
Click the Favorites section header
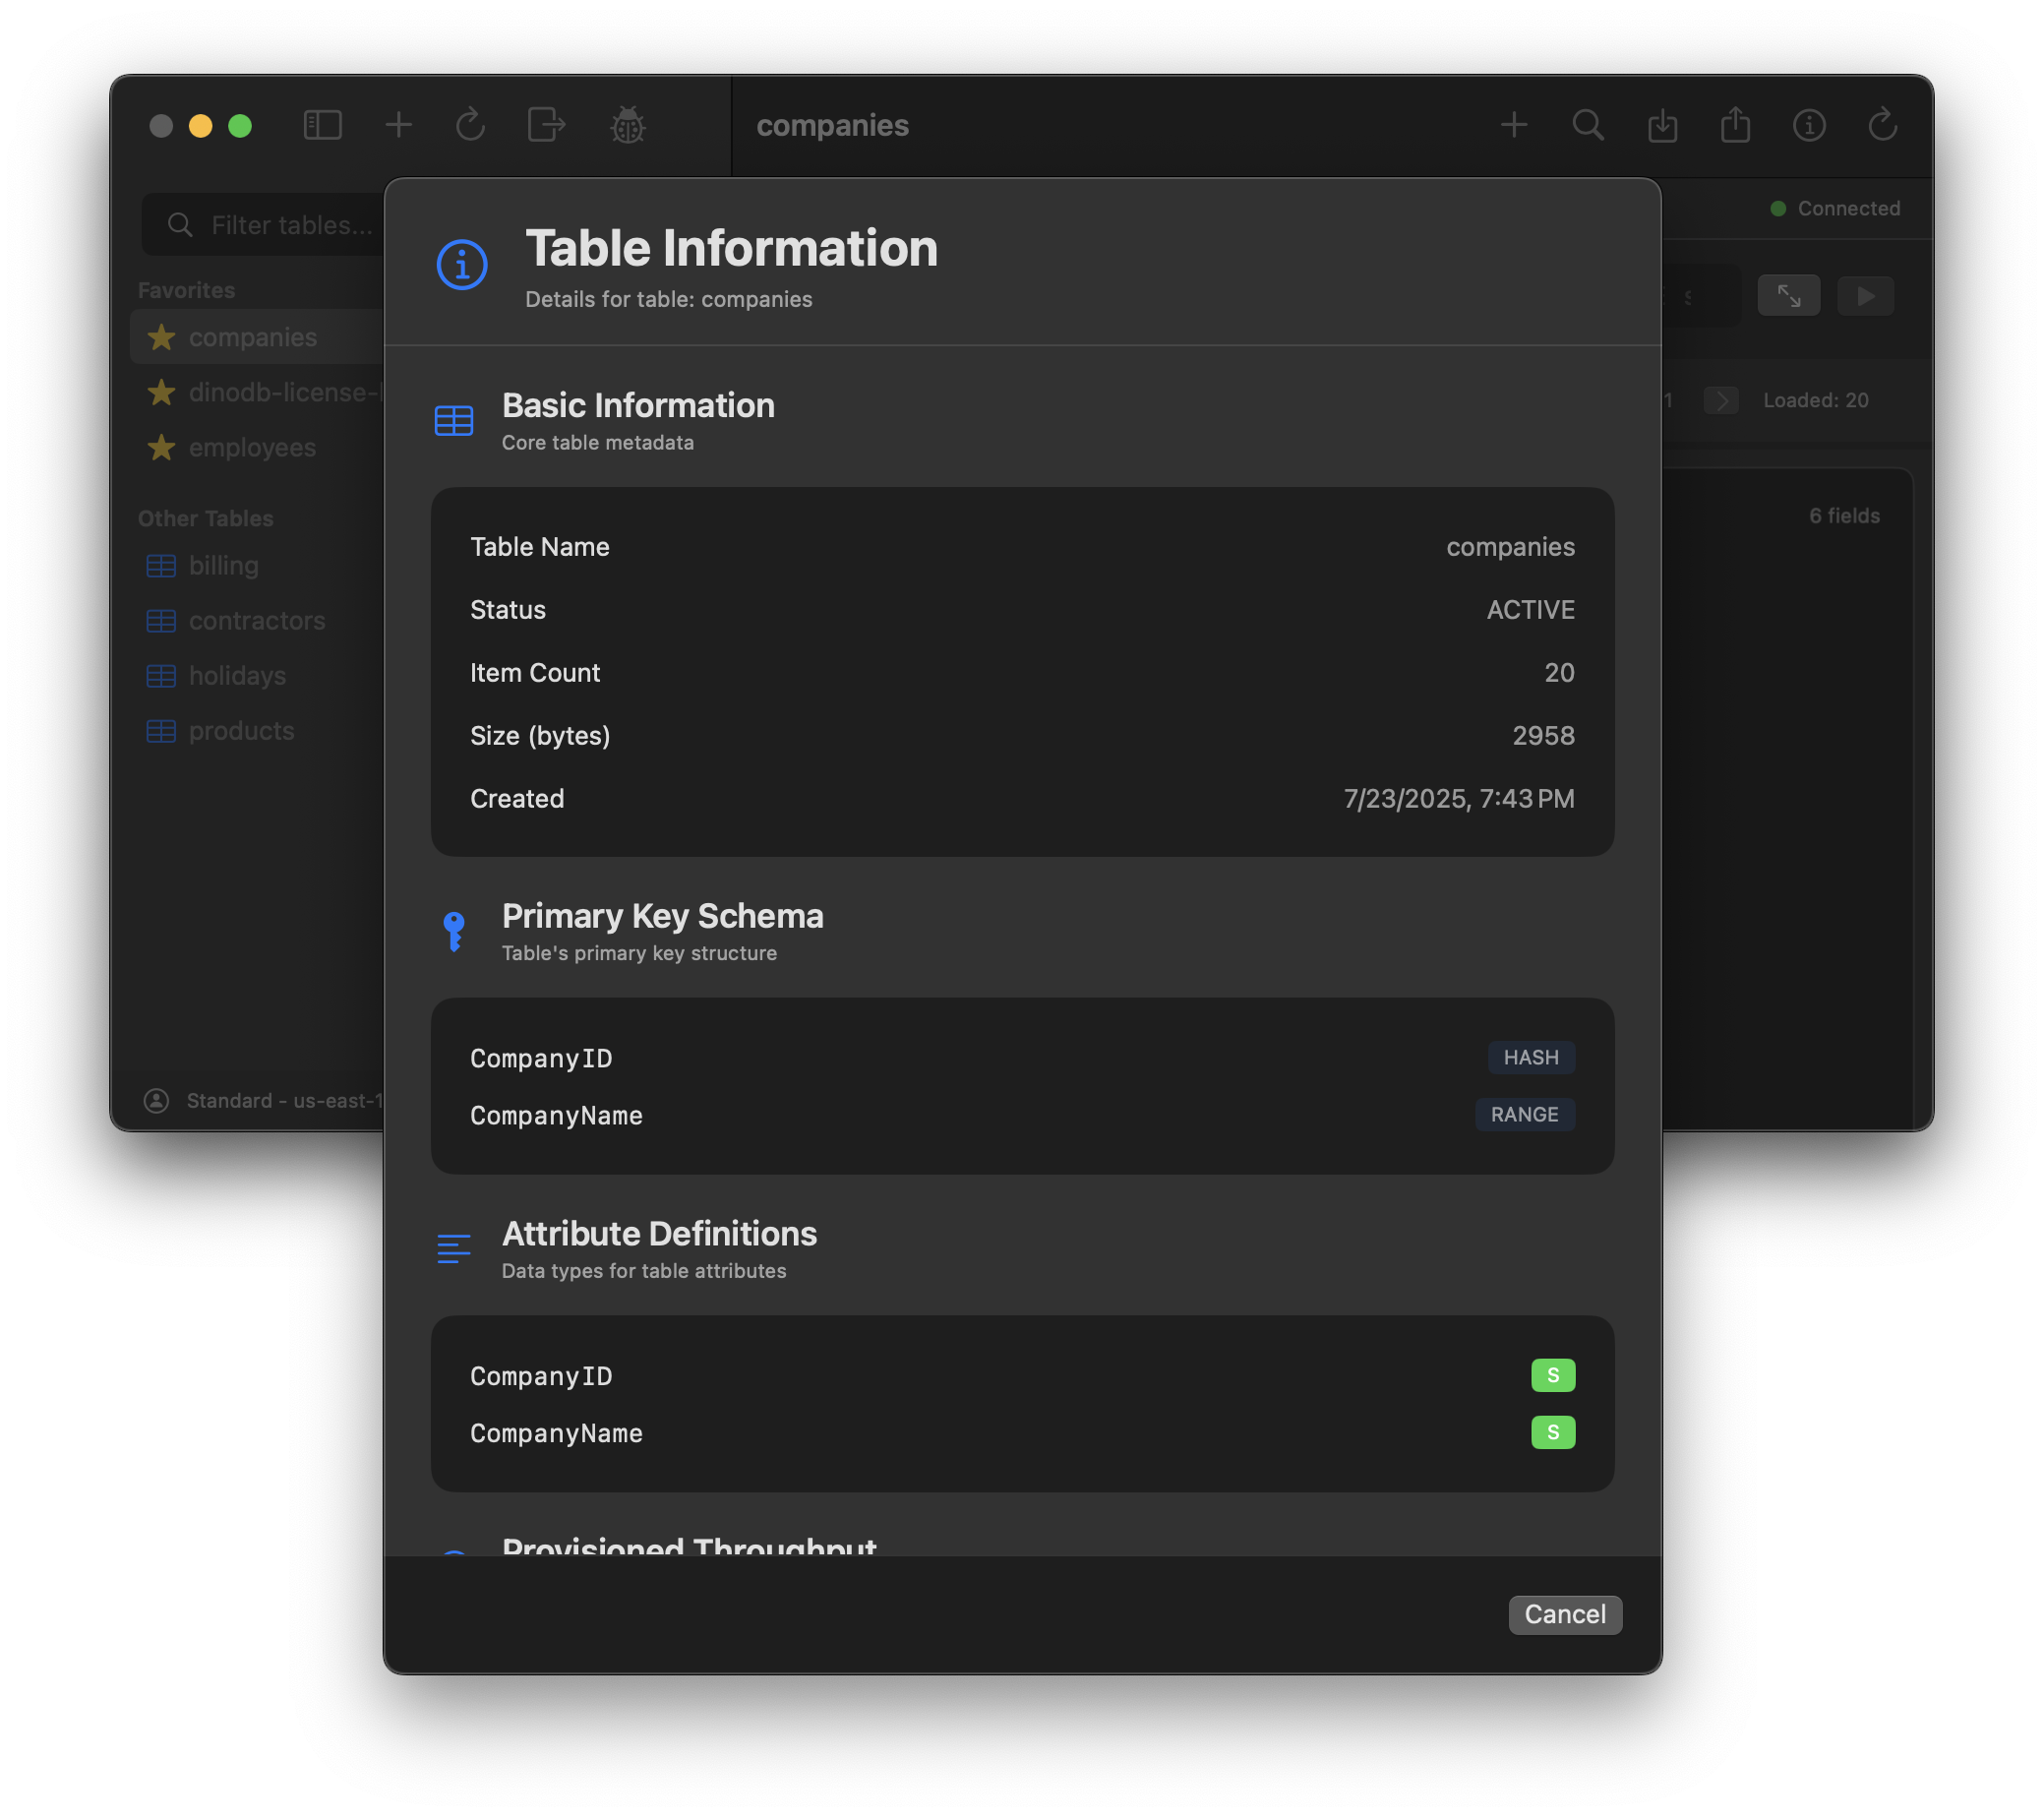click(x=186, y=290)
